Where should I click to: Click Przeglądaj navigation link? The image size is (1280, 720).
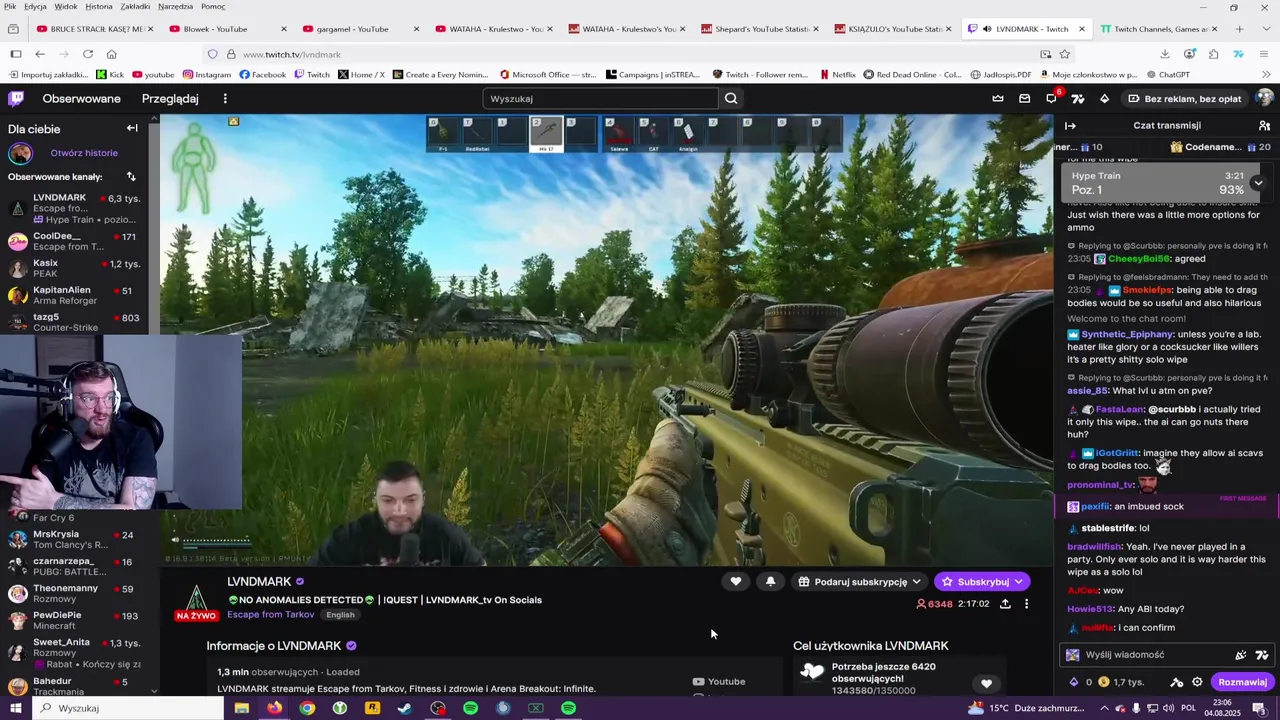point(170,98)
